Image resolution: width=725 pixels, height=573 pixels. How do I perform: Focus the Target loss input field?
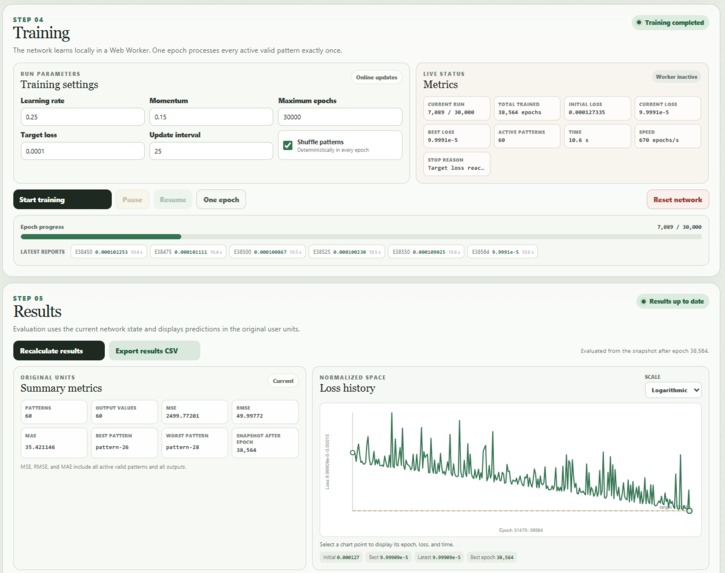tap(82, 151)
